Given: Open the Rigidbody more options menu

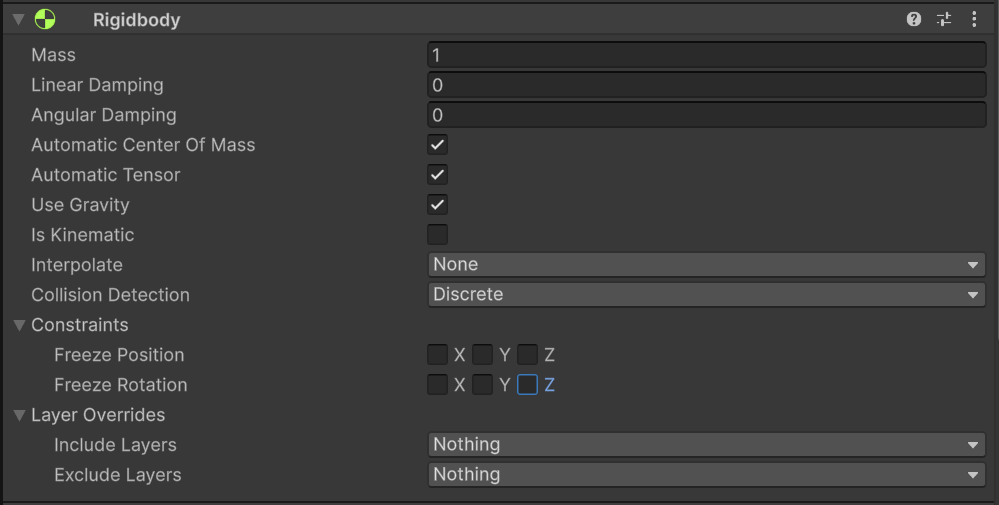Looking at the screenshot, I should (974, 19).
